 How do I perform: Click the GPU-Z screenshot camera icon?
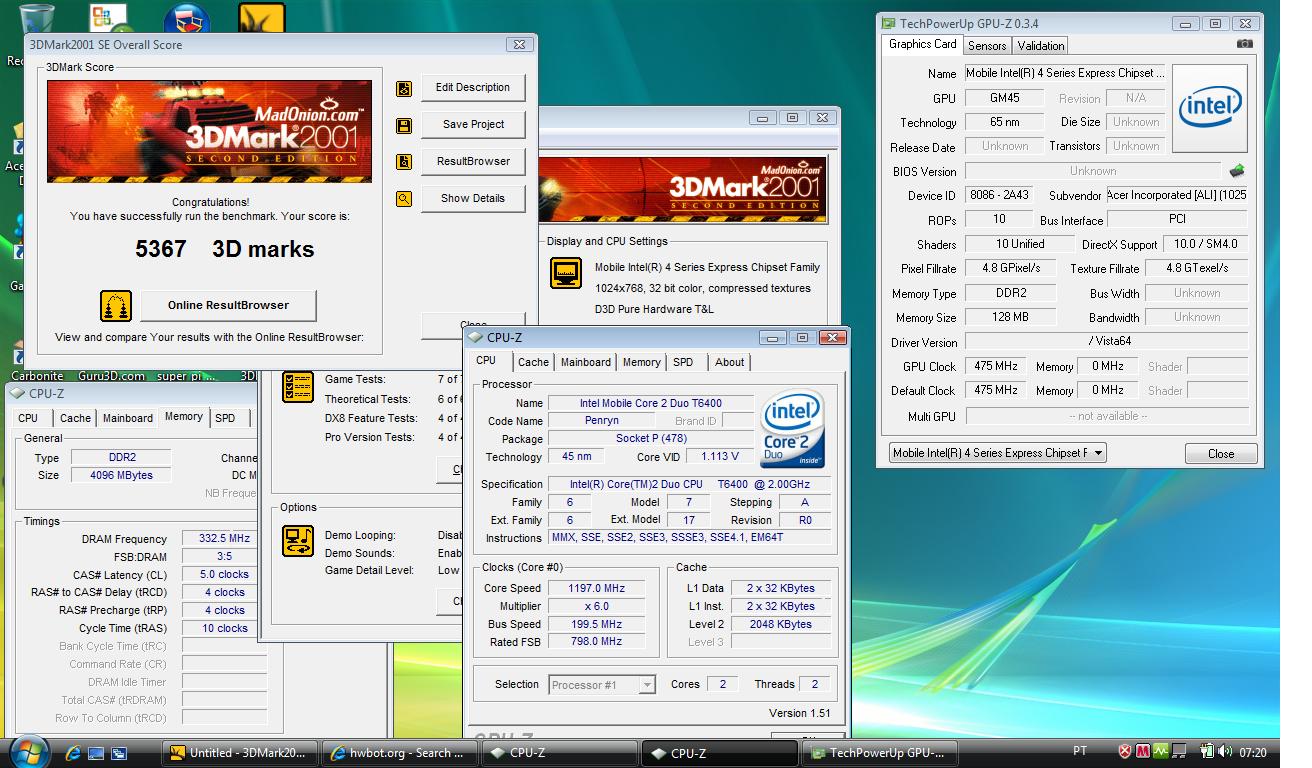[x=1244, y=44]
